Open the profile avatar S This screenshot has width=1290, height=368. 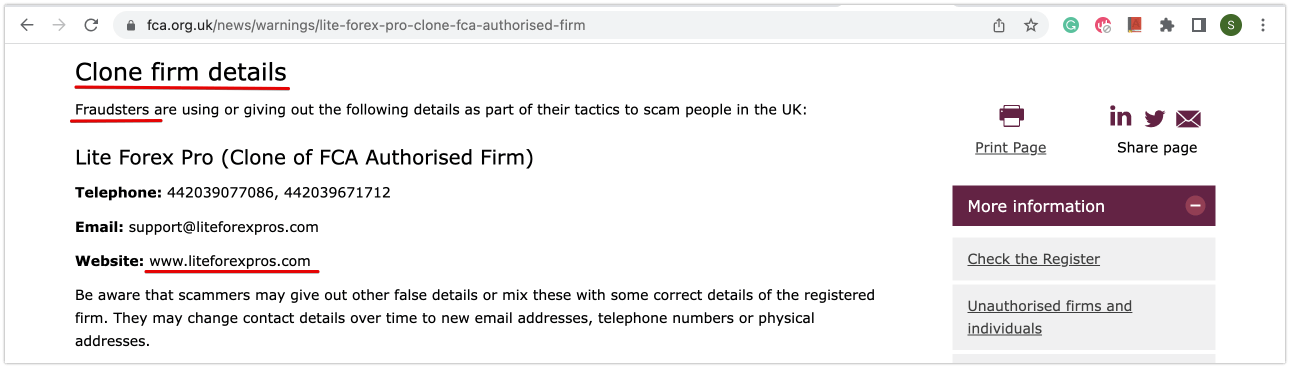point(1231,25)
